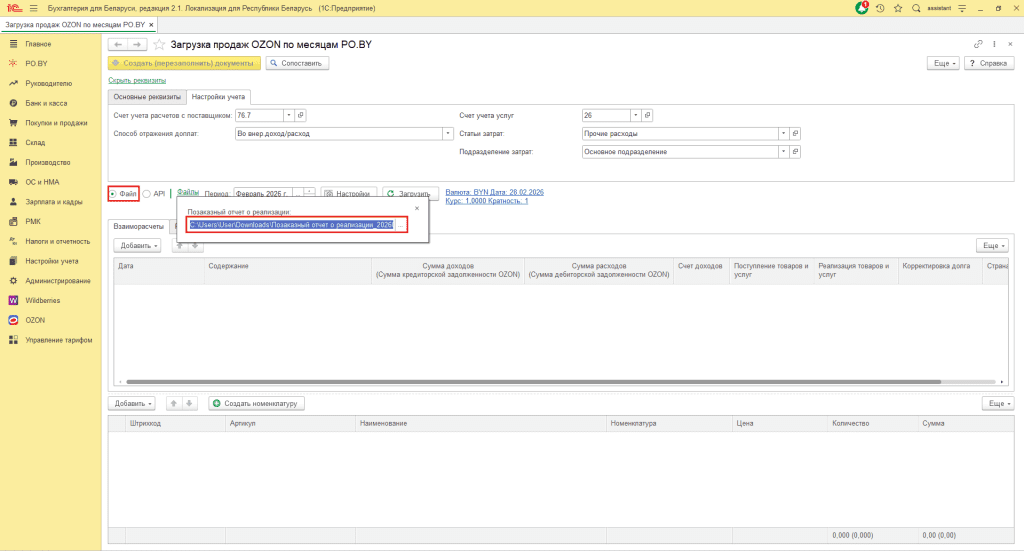Click the report file path input field
The image size is (1024, 551).
(292, 225)
